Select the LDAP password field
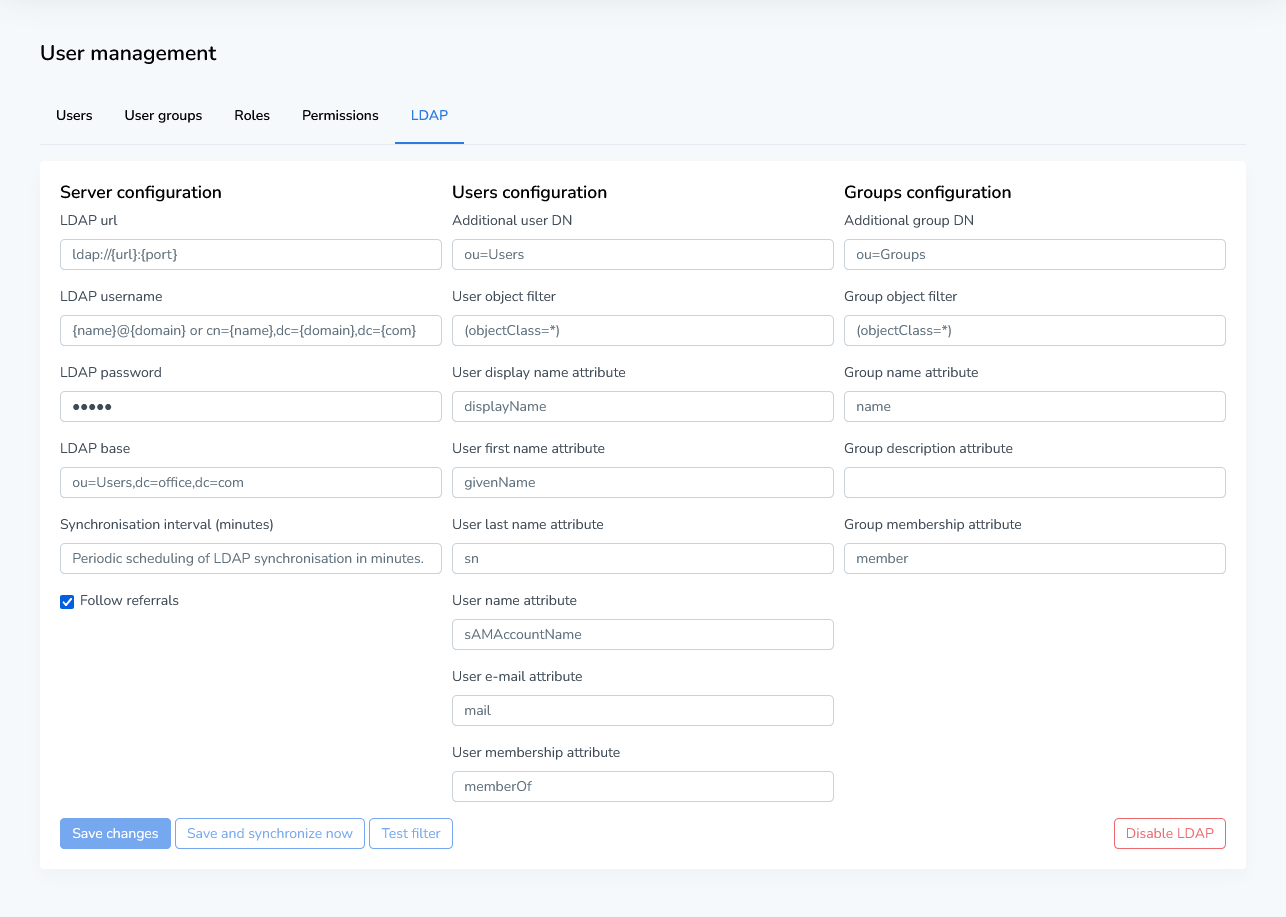Image resolution: width=1286 pixels, height=917 pixels. 250,406
